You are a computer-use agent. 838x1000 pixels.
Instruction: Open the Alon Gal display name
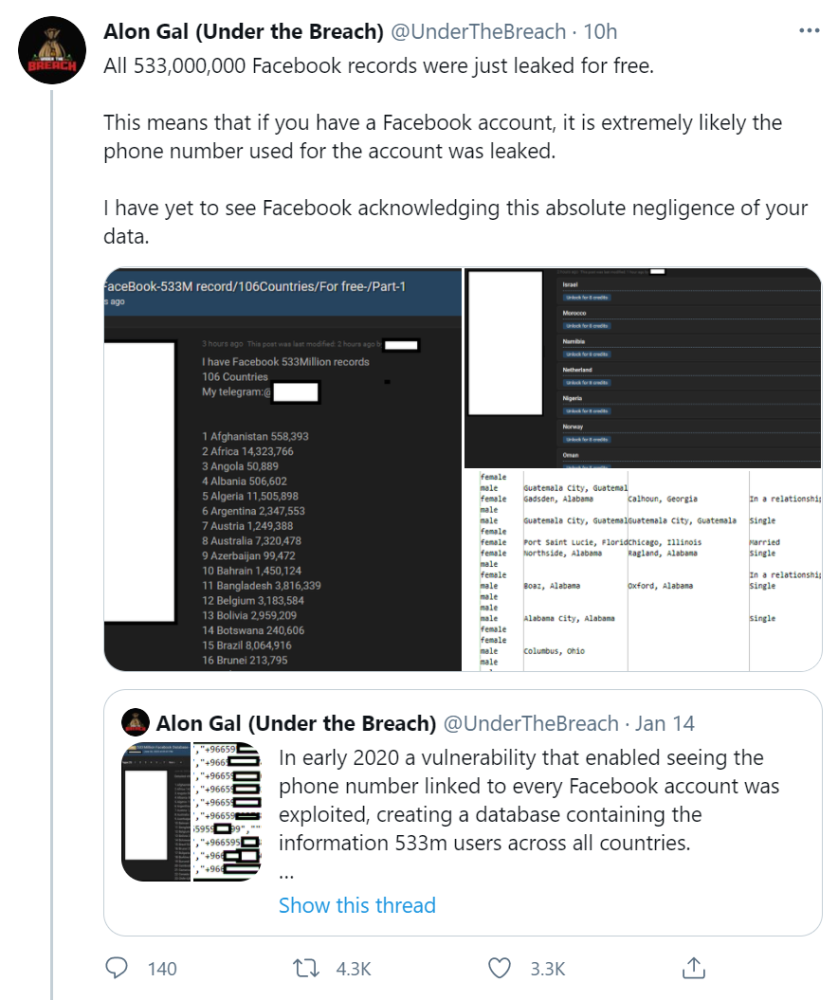point(244,31)
